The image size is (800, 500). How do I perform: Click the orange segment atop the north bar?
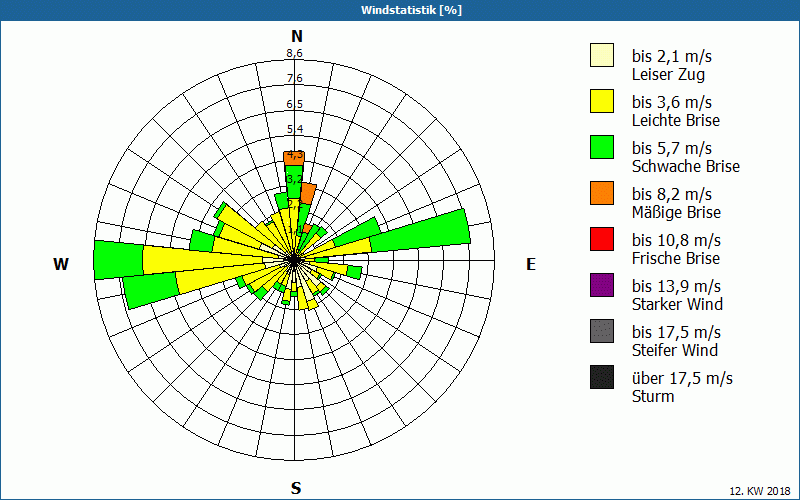(294, 158)
